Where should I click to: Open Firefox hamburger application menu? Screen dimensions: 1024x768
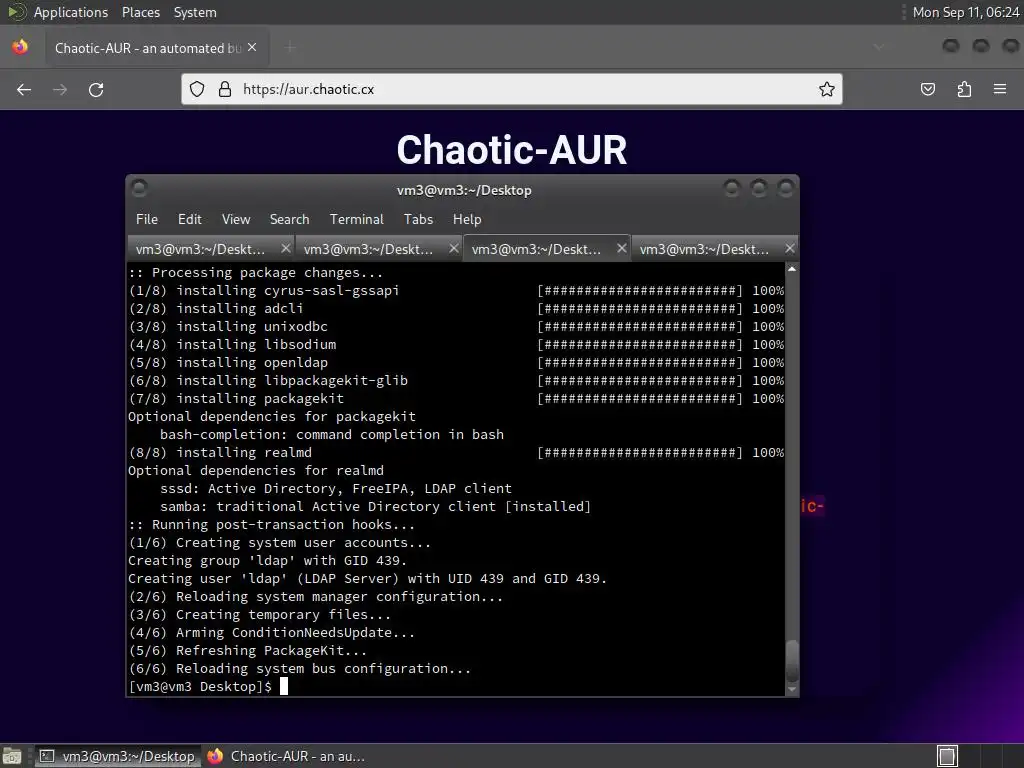click(x=1000, y=89)
